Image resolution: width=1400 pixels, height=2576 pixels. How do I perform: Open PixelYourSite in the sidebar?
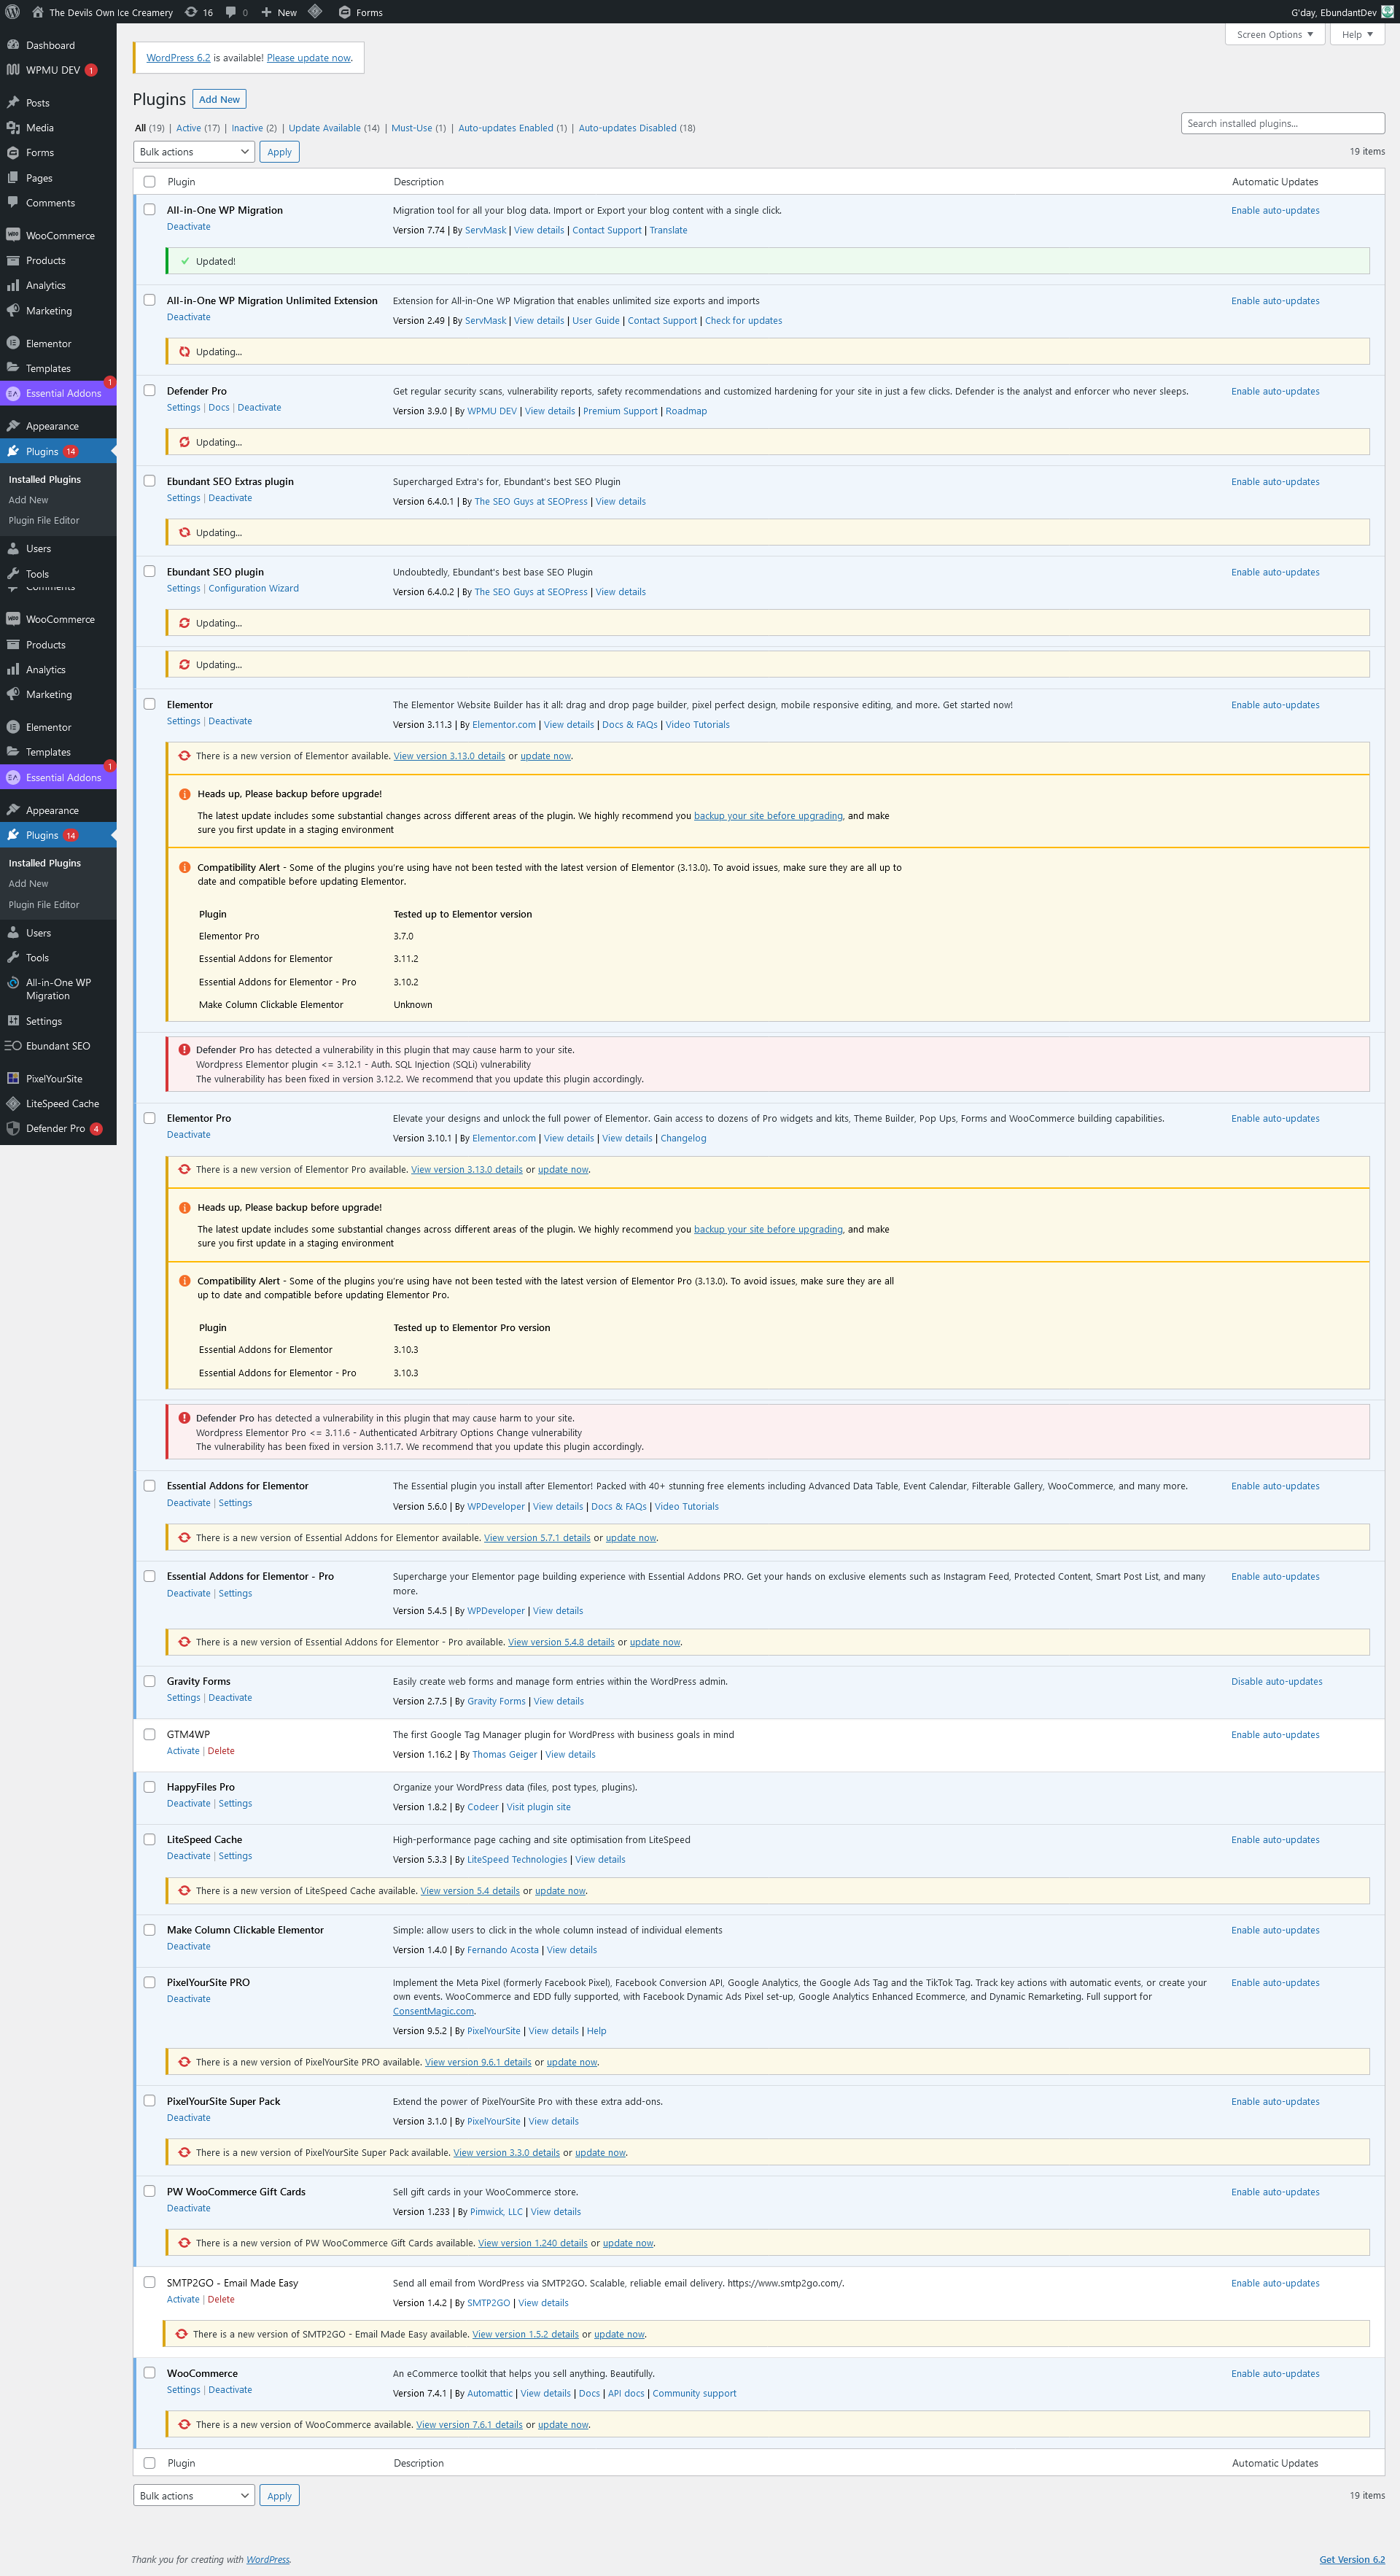tap(54, 1078)
